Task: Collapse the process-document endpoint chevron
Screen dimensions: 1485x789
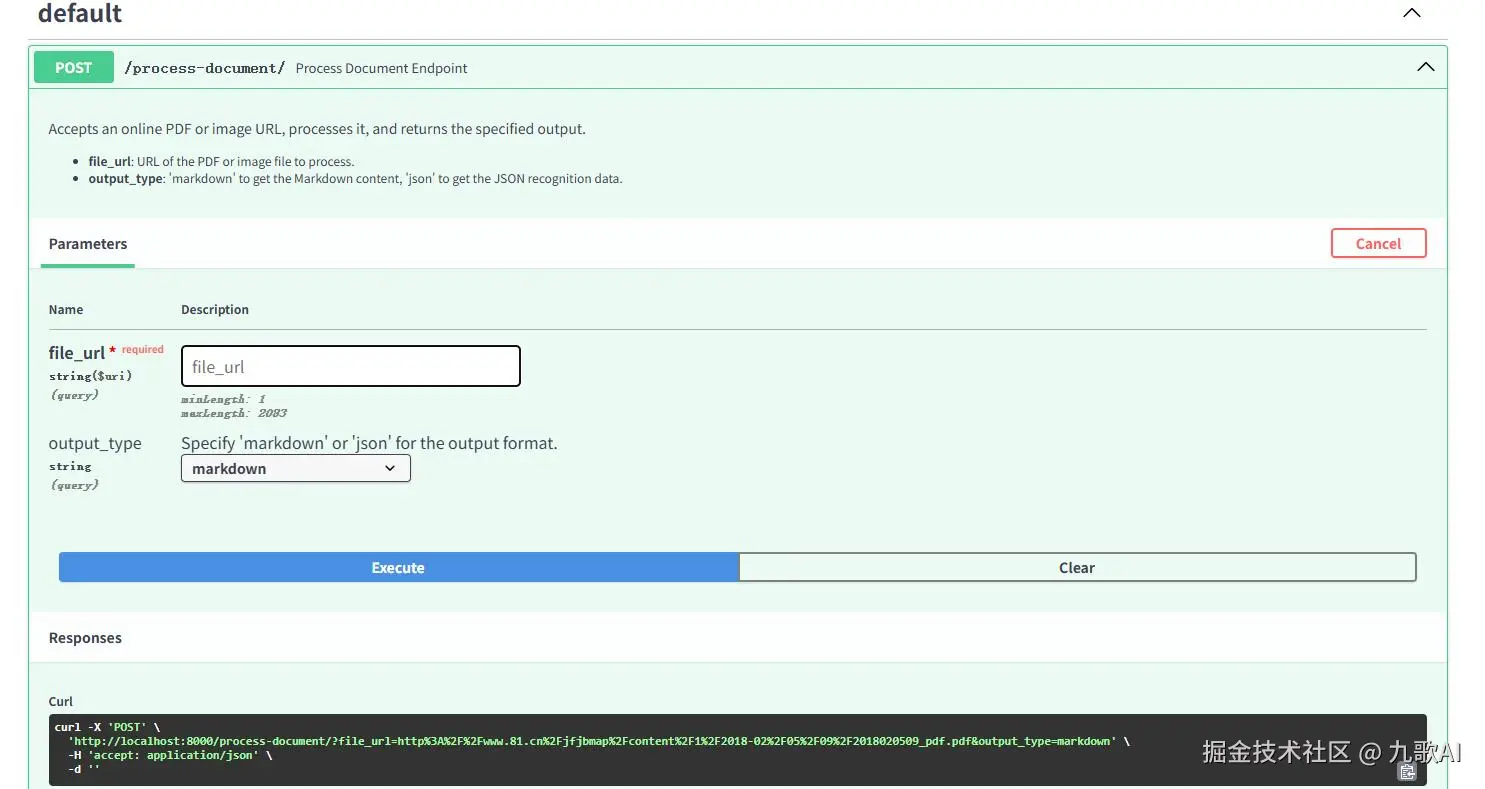Action: 1425,67
